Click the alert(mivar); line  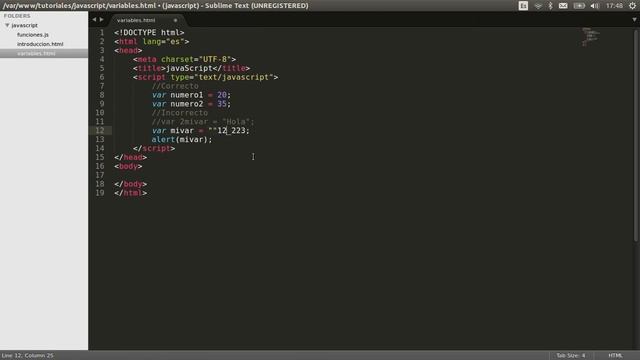point(182,140)
